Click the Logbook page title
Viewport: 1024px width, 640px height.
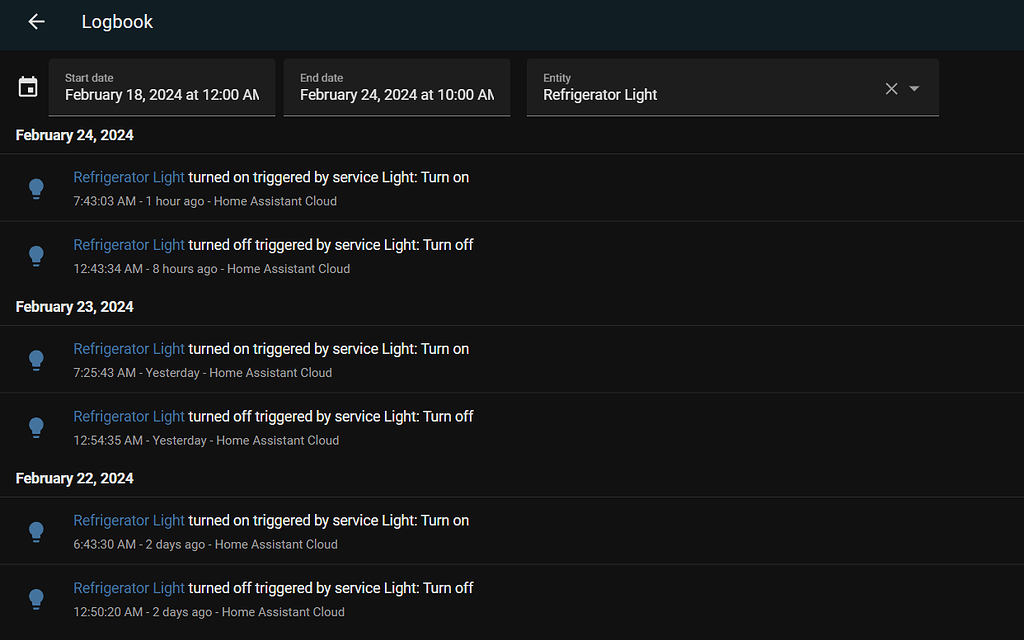click(117, 22)
